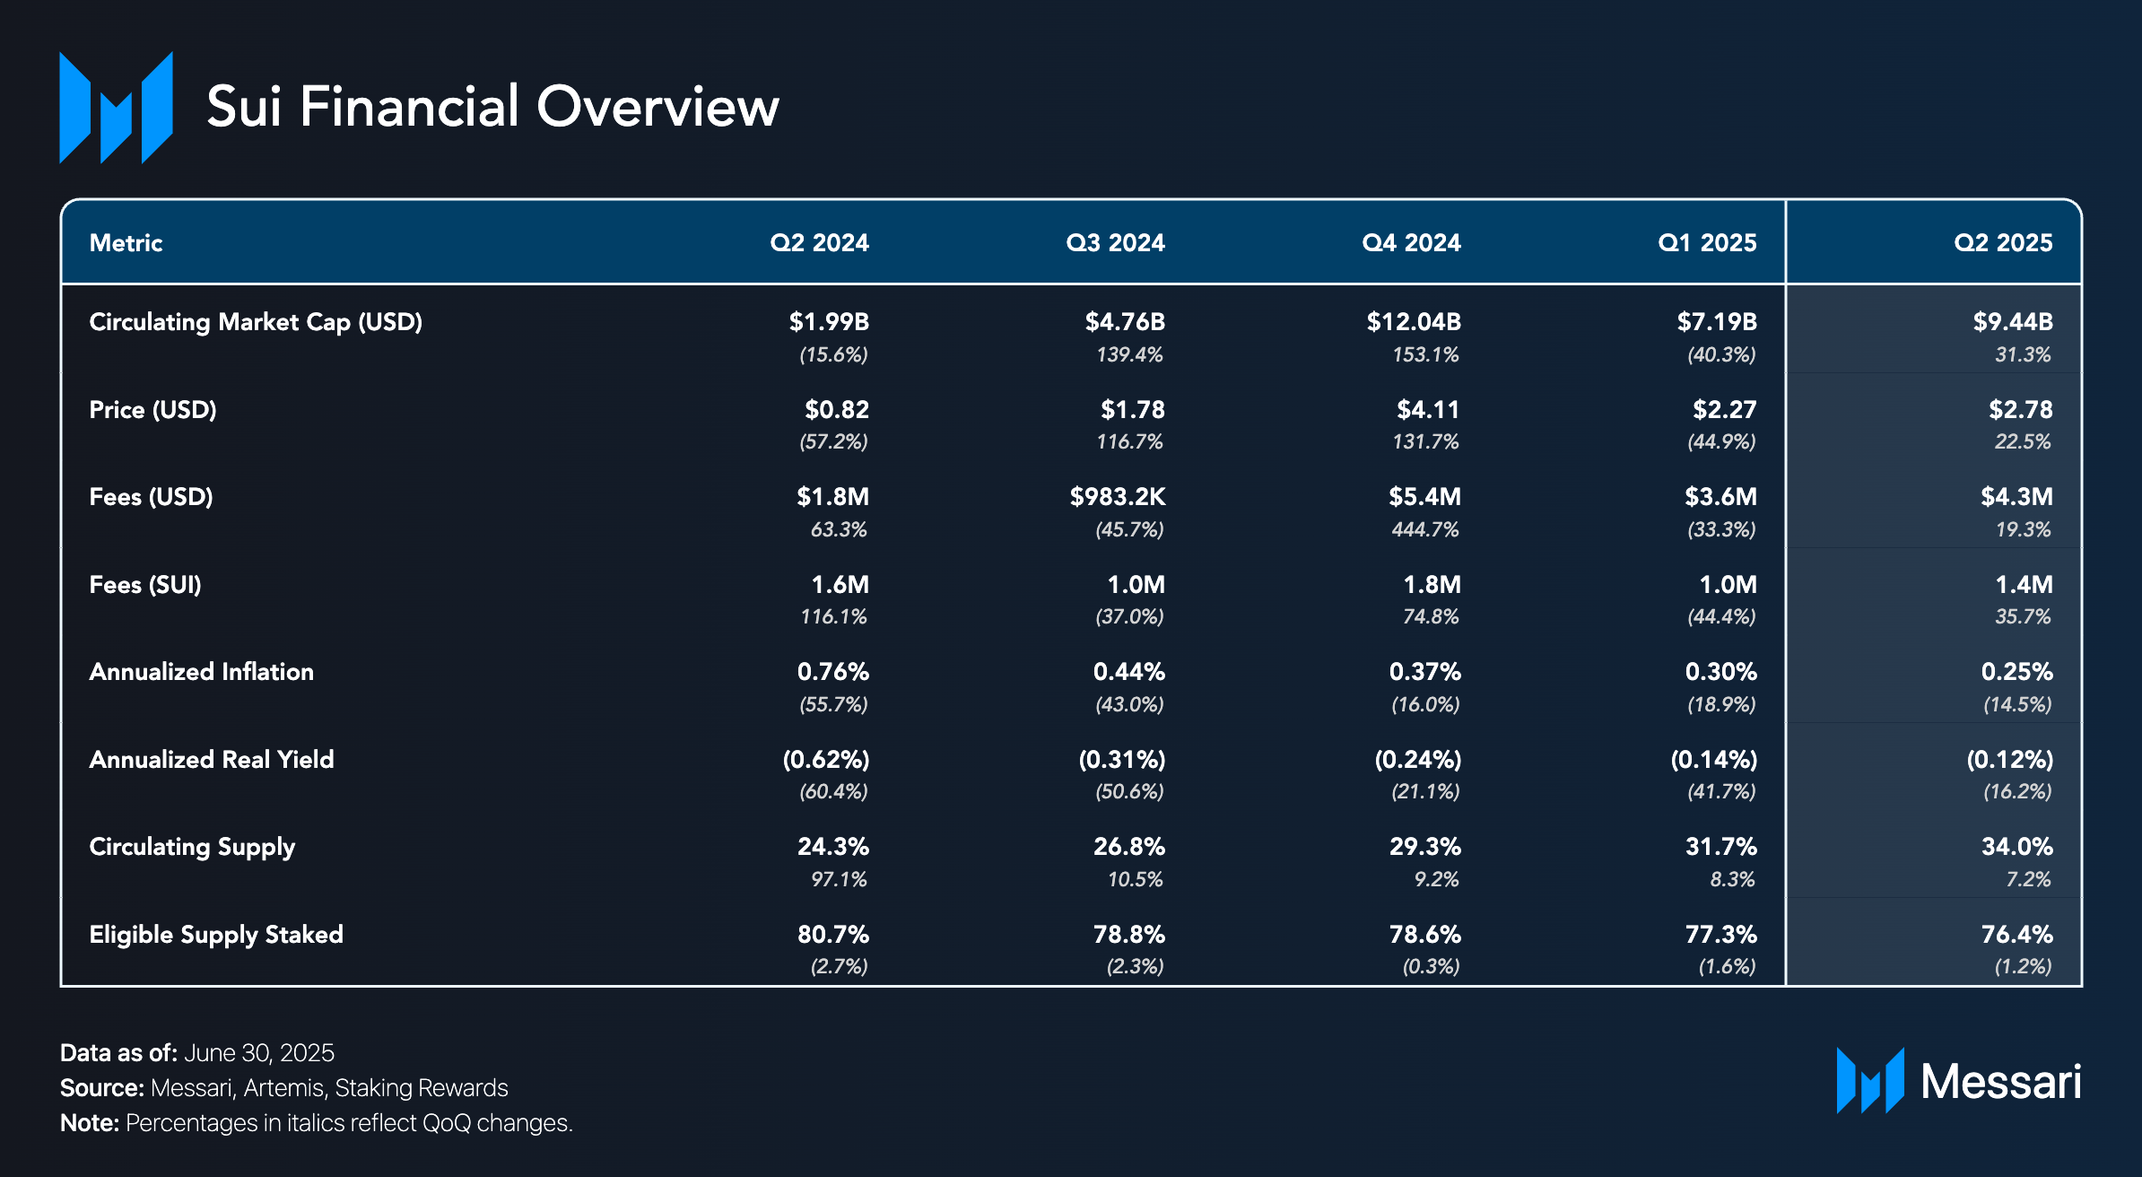Click the $9.44B market cap value

[2012, 322]
